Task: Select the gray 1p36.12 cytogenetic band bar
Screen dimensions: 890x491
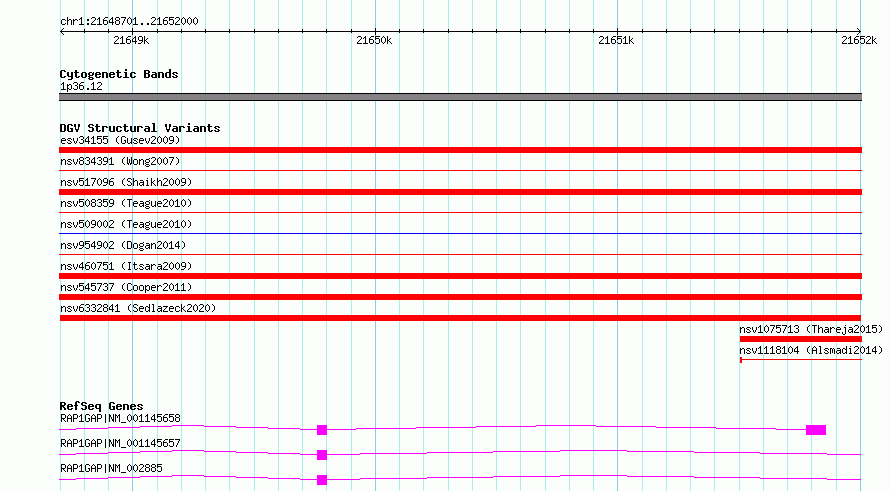Action: tap(460, 97)
